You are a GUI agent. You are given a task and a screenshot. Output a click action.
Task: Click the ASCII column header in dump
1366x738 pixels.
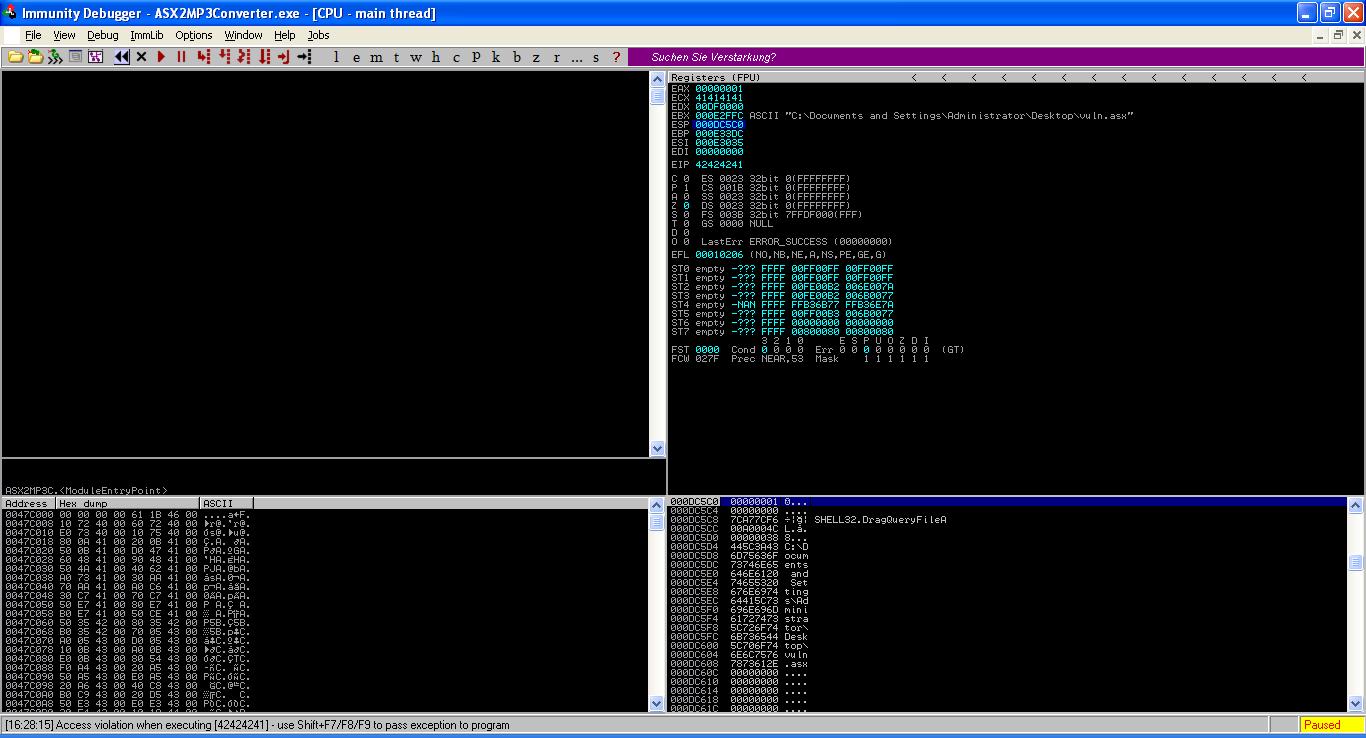(226, 503)
